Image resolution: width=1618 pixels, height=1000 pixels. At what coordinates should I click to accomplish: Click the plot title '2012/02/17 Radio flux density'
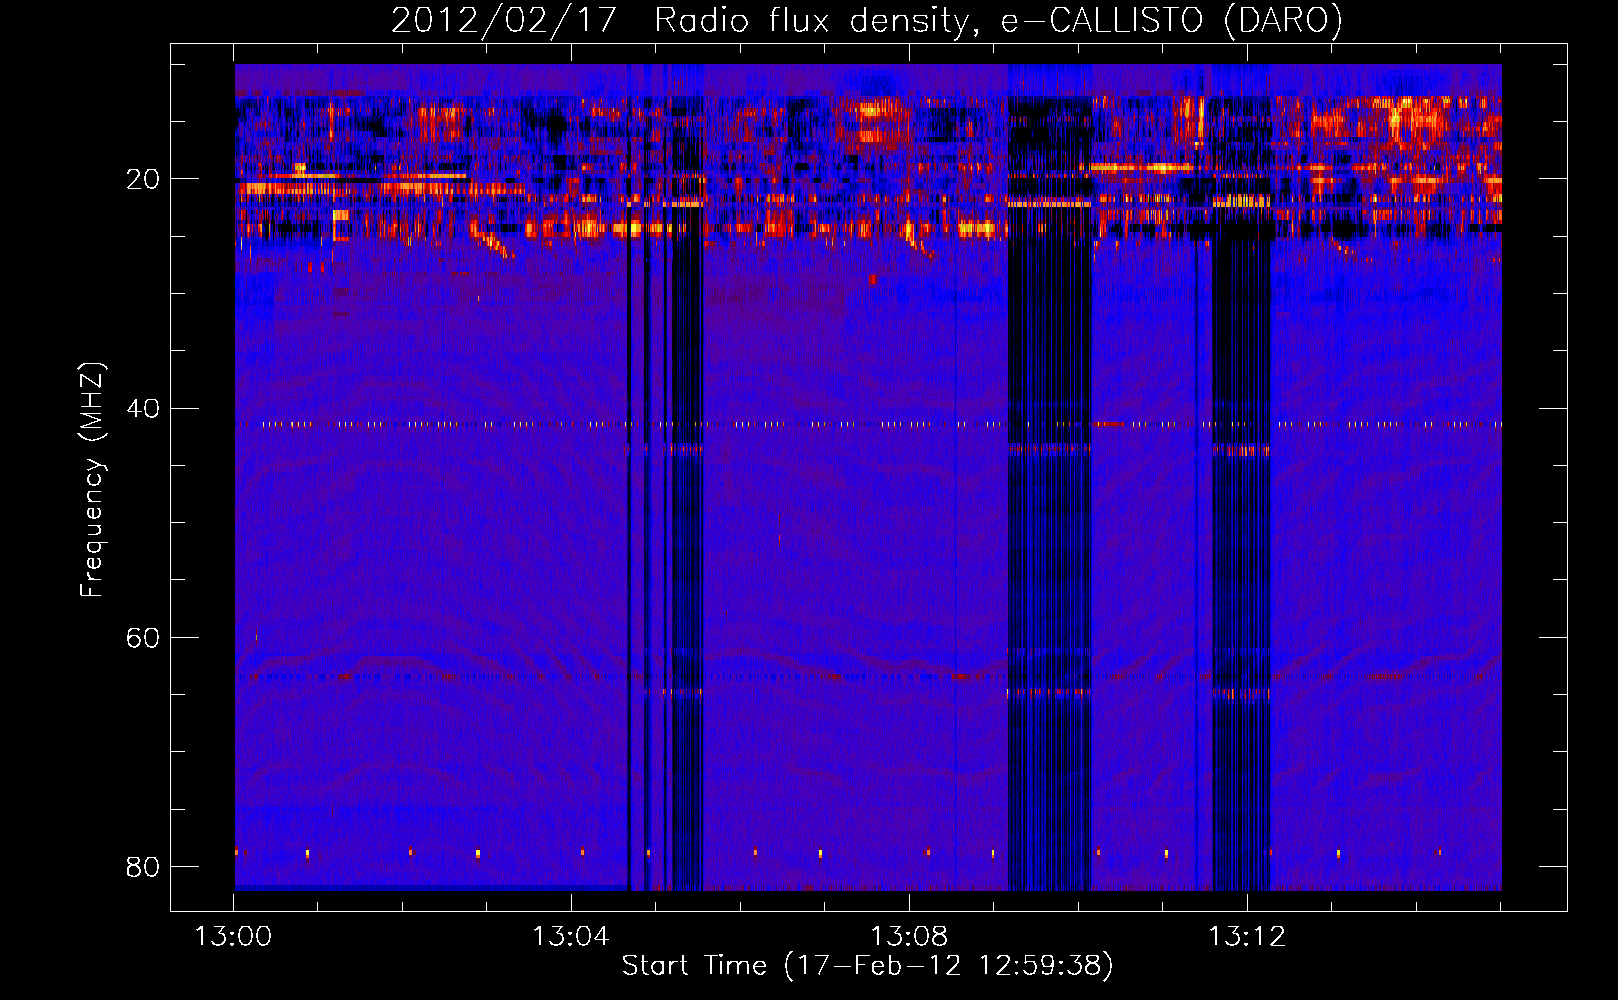point(681,21)
